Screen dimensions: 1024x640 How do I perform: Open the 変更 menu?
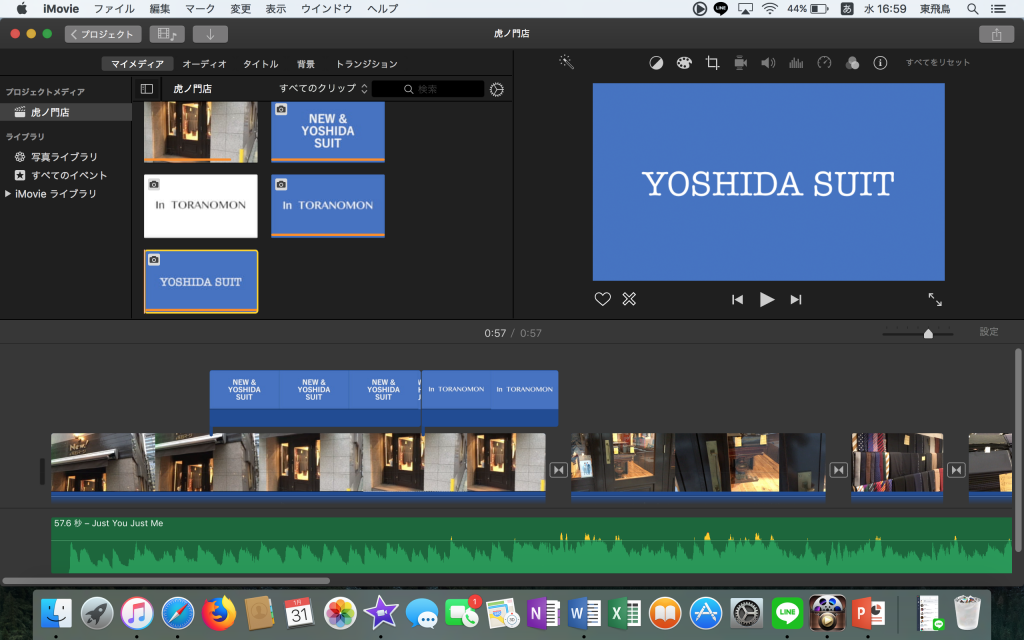click(x=240, y=8)
